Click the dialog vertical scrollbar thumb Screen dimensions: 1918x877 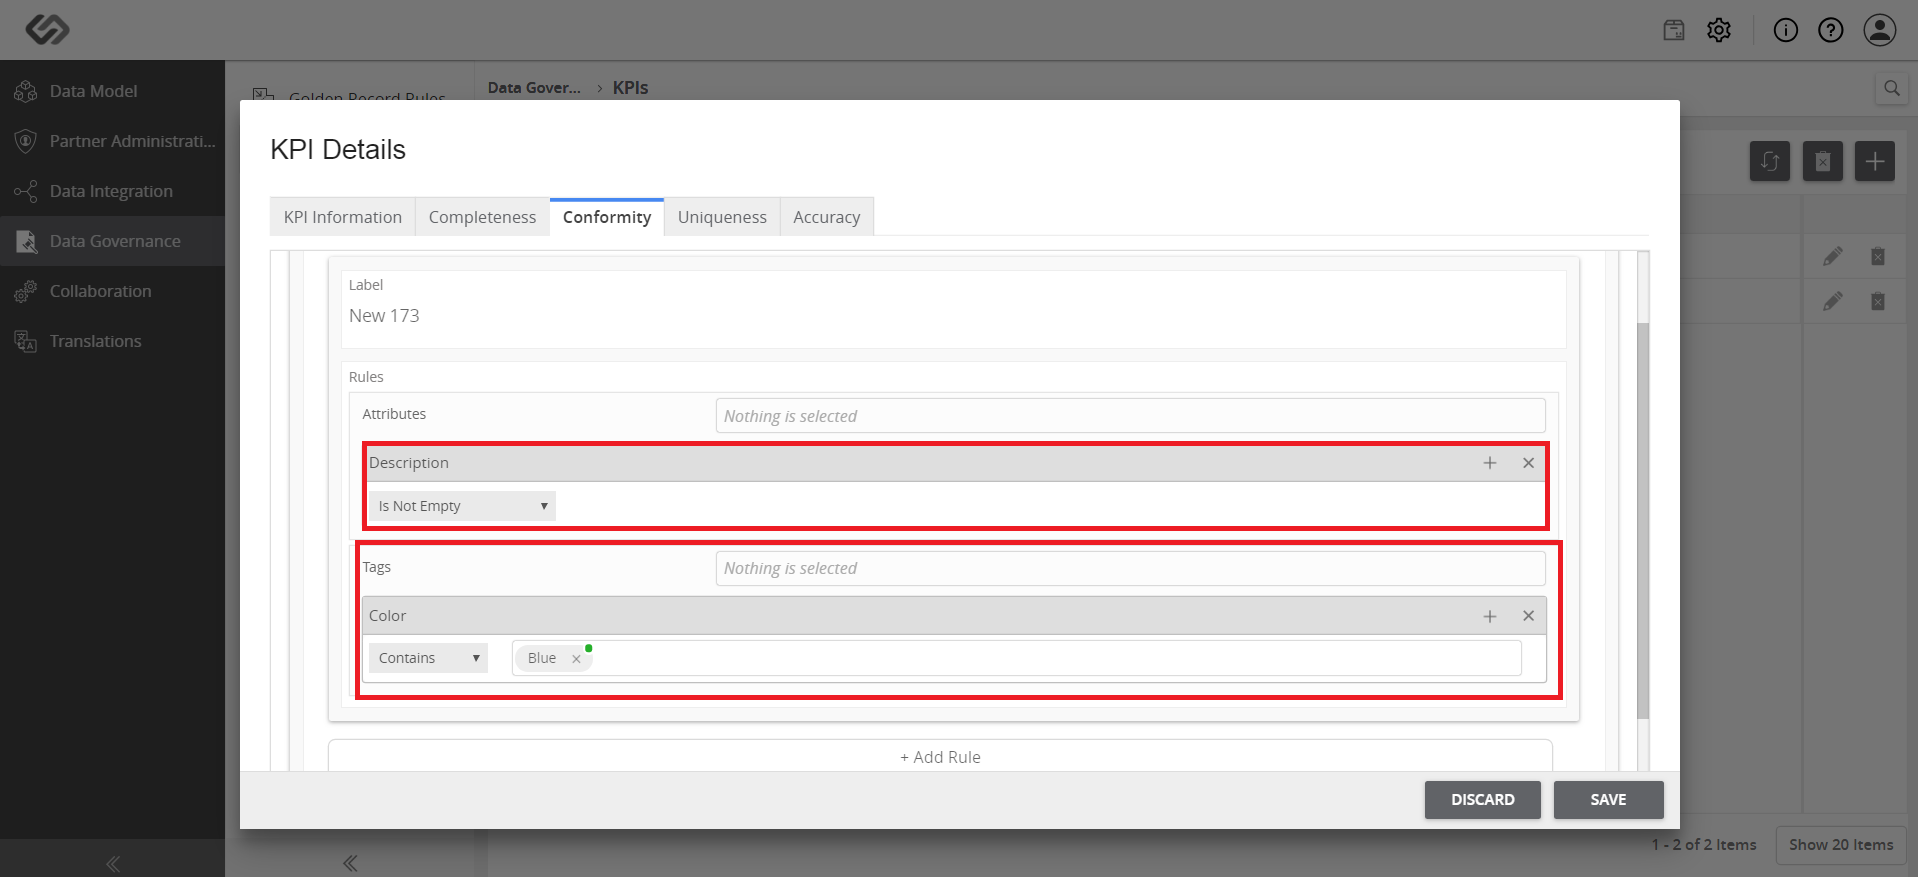[1643, 520]
